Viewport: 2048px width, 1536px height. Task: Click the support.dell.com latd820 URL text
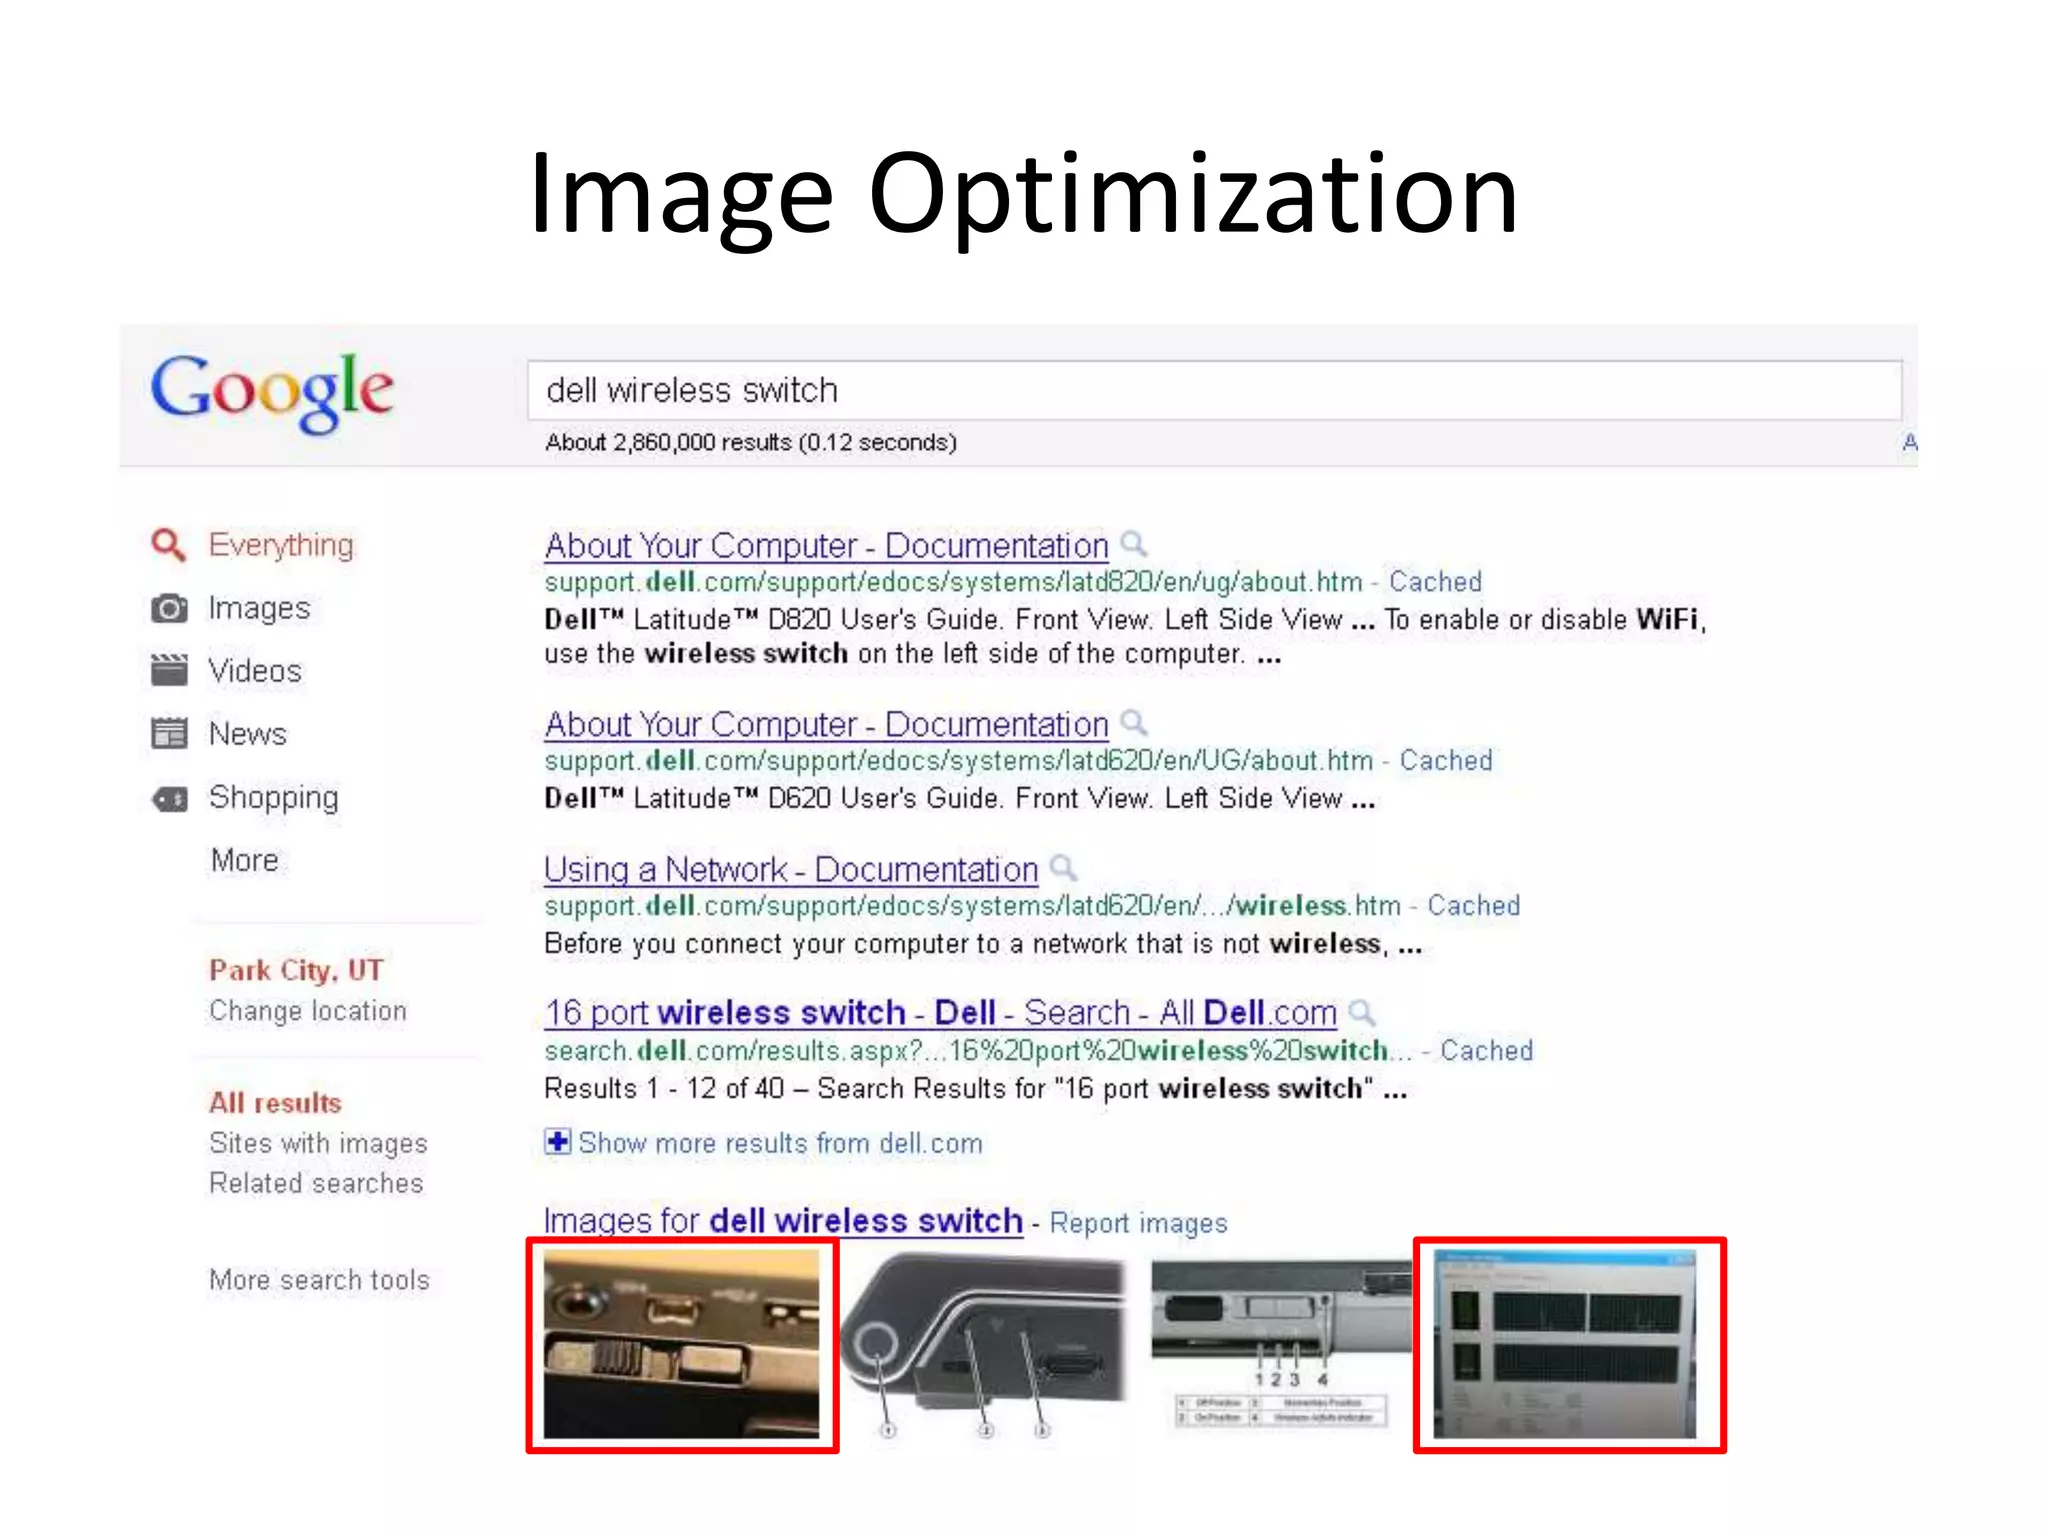tap(954, 582)
